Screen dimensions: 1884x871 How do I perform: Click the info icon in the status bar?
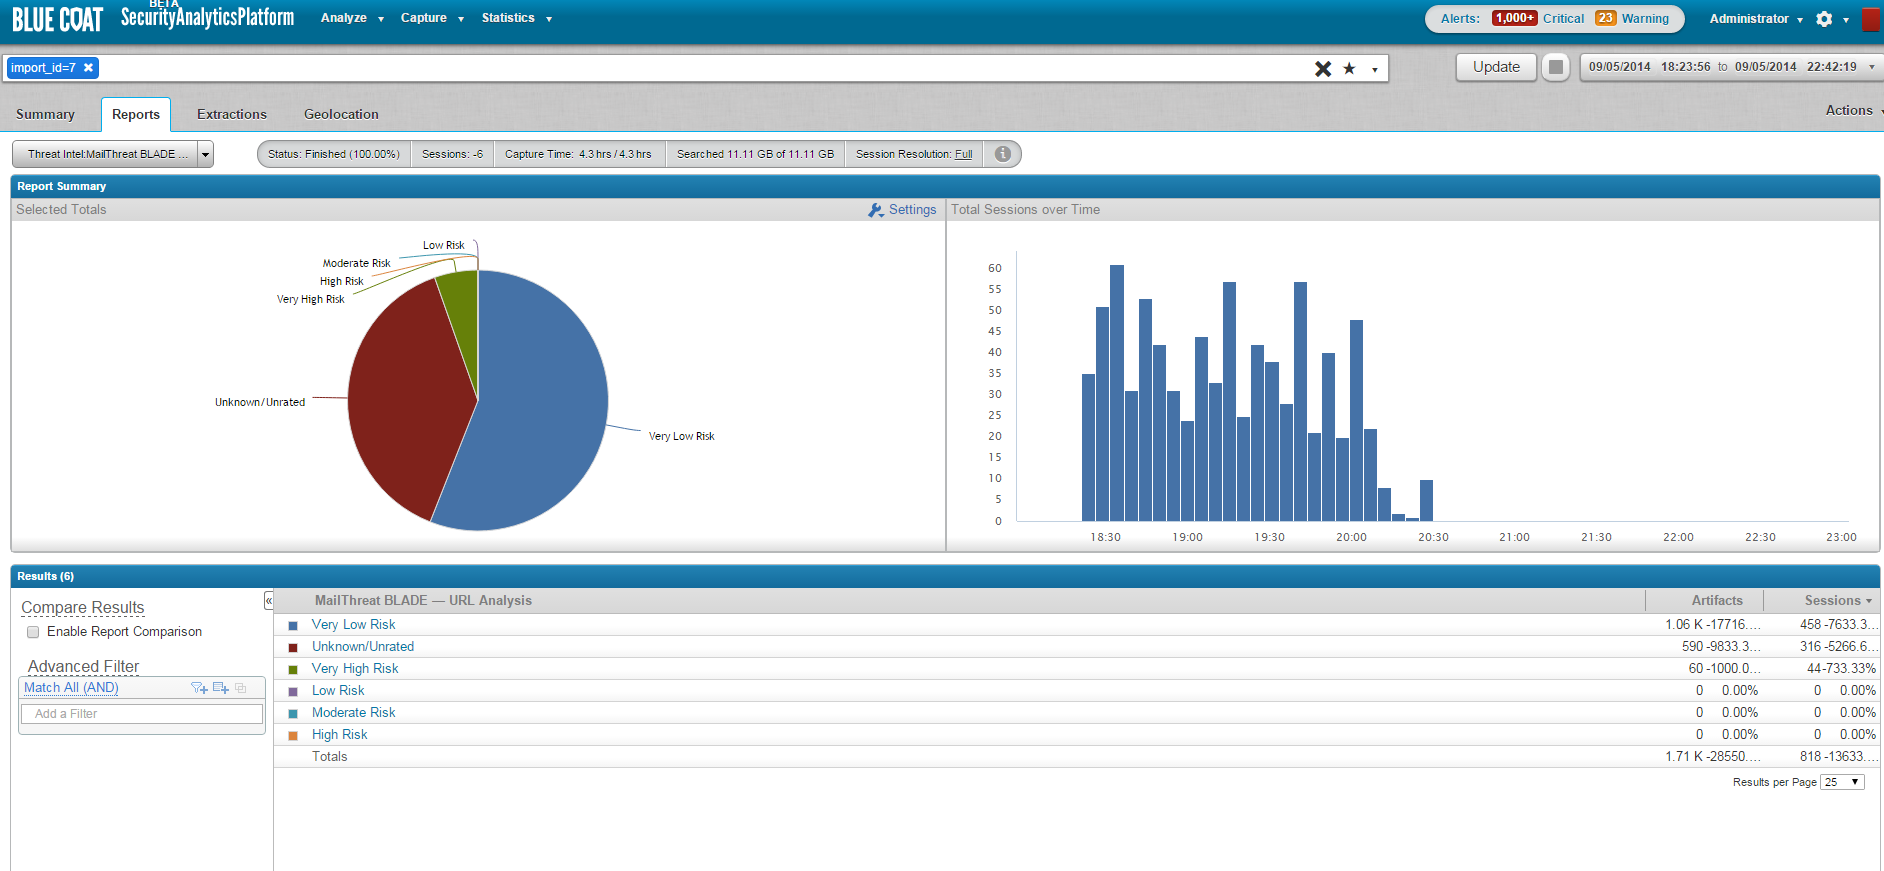[x=1002, y=154]
